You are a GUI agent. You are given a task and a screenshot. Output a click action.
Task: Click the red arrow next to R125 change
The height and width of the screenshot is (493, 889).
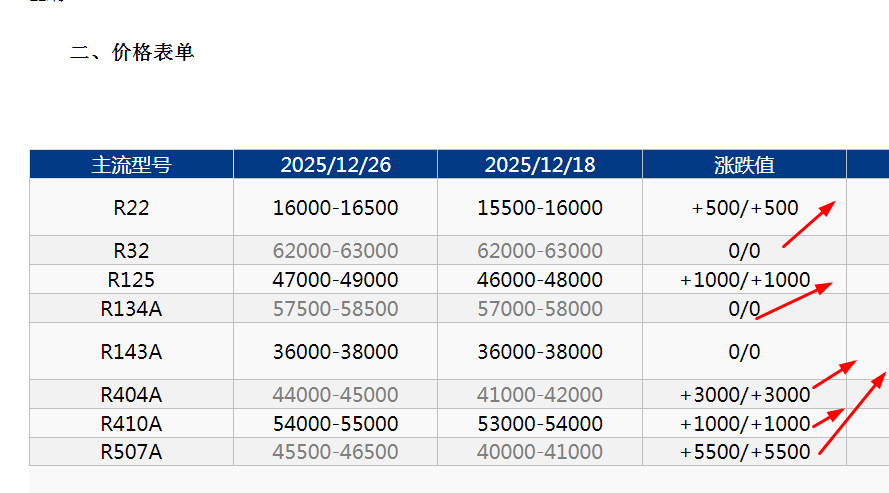(x=794, y=301)
